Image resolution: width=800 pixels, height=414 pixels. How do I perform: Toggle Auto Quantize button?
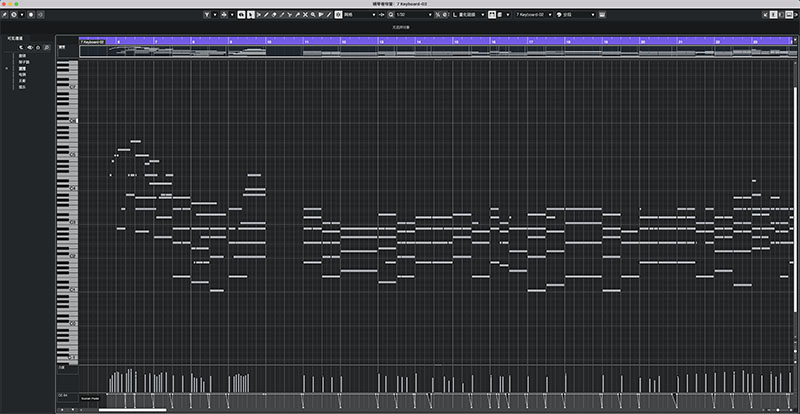(444, 15)
